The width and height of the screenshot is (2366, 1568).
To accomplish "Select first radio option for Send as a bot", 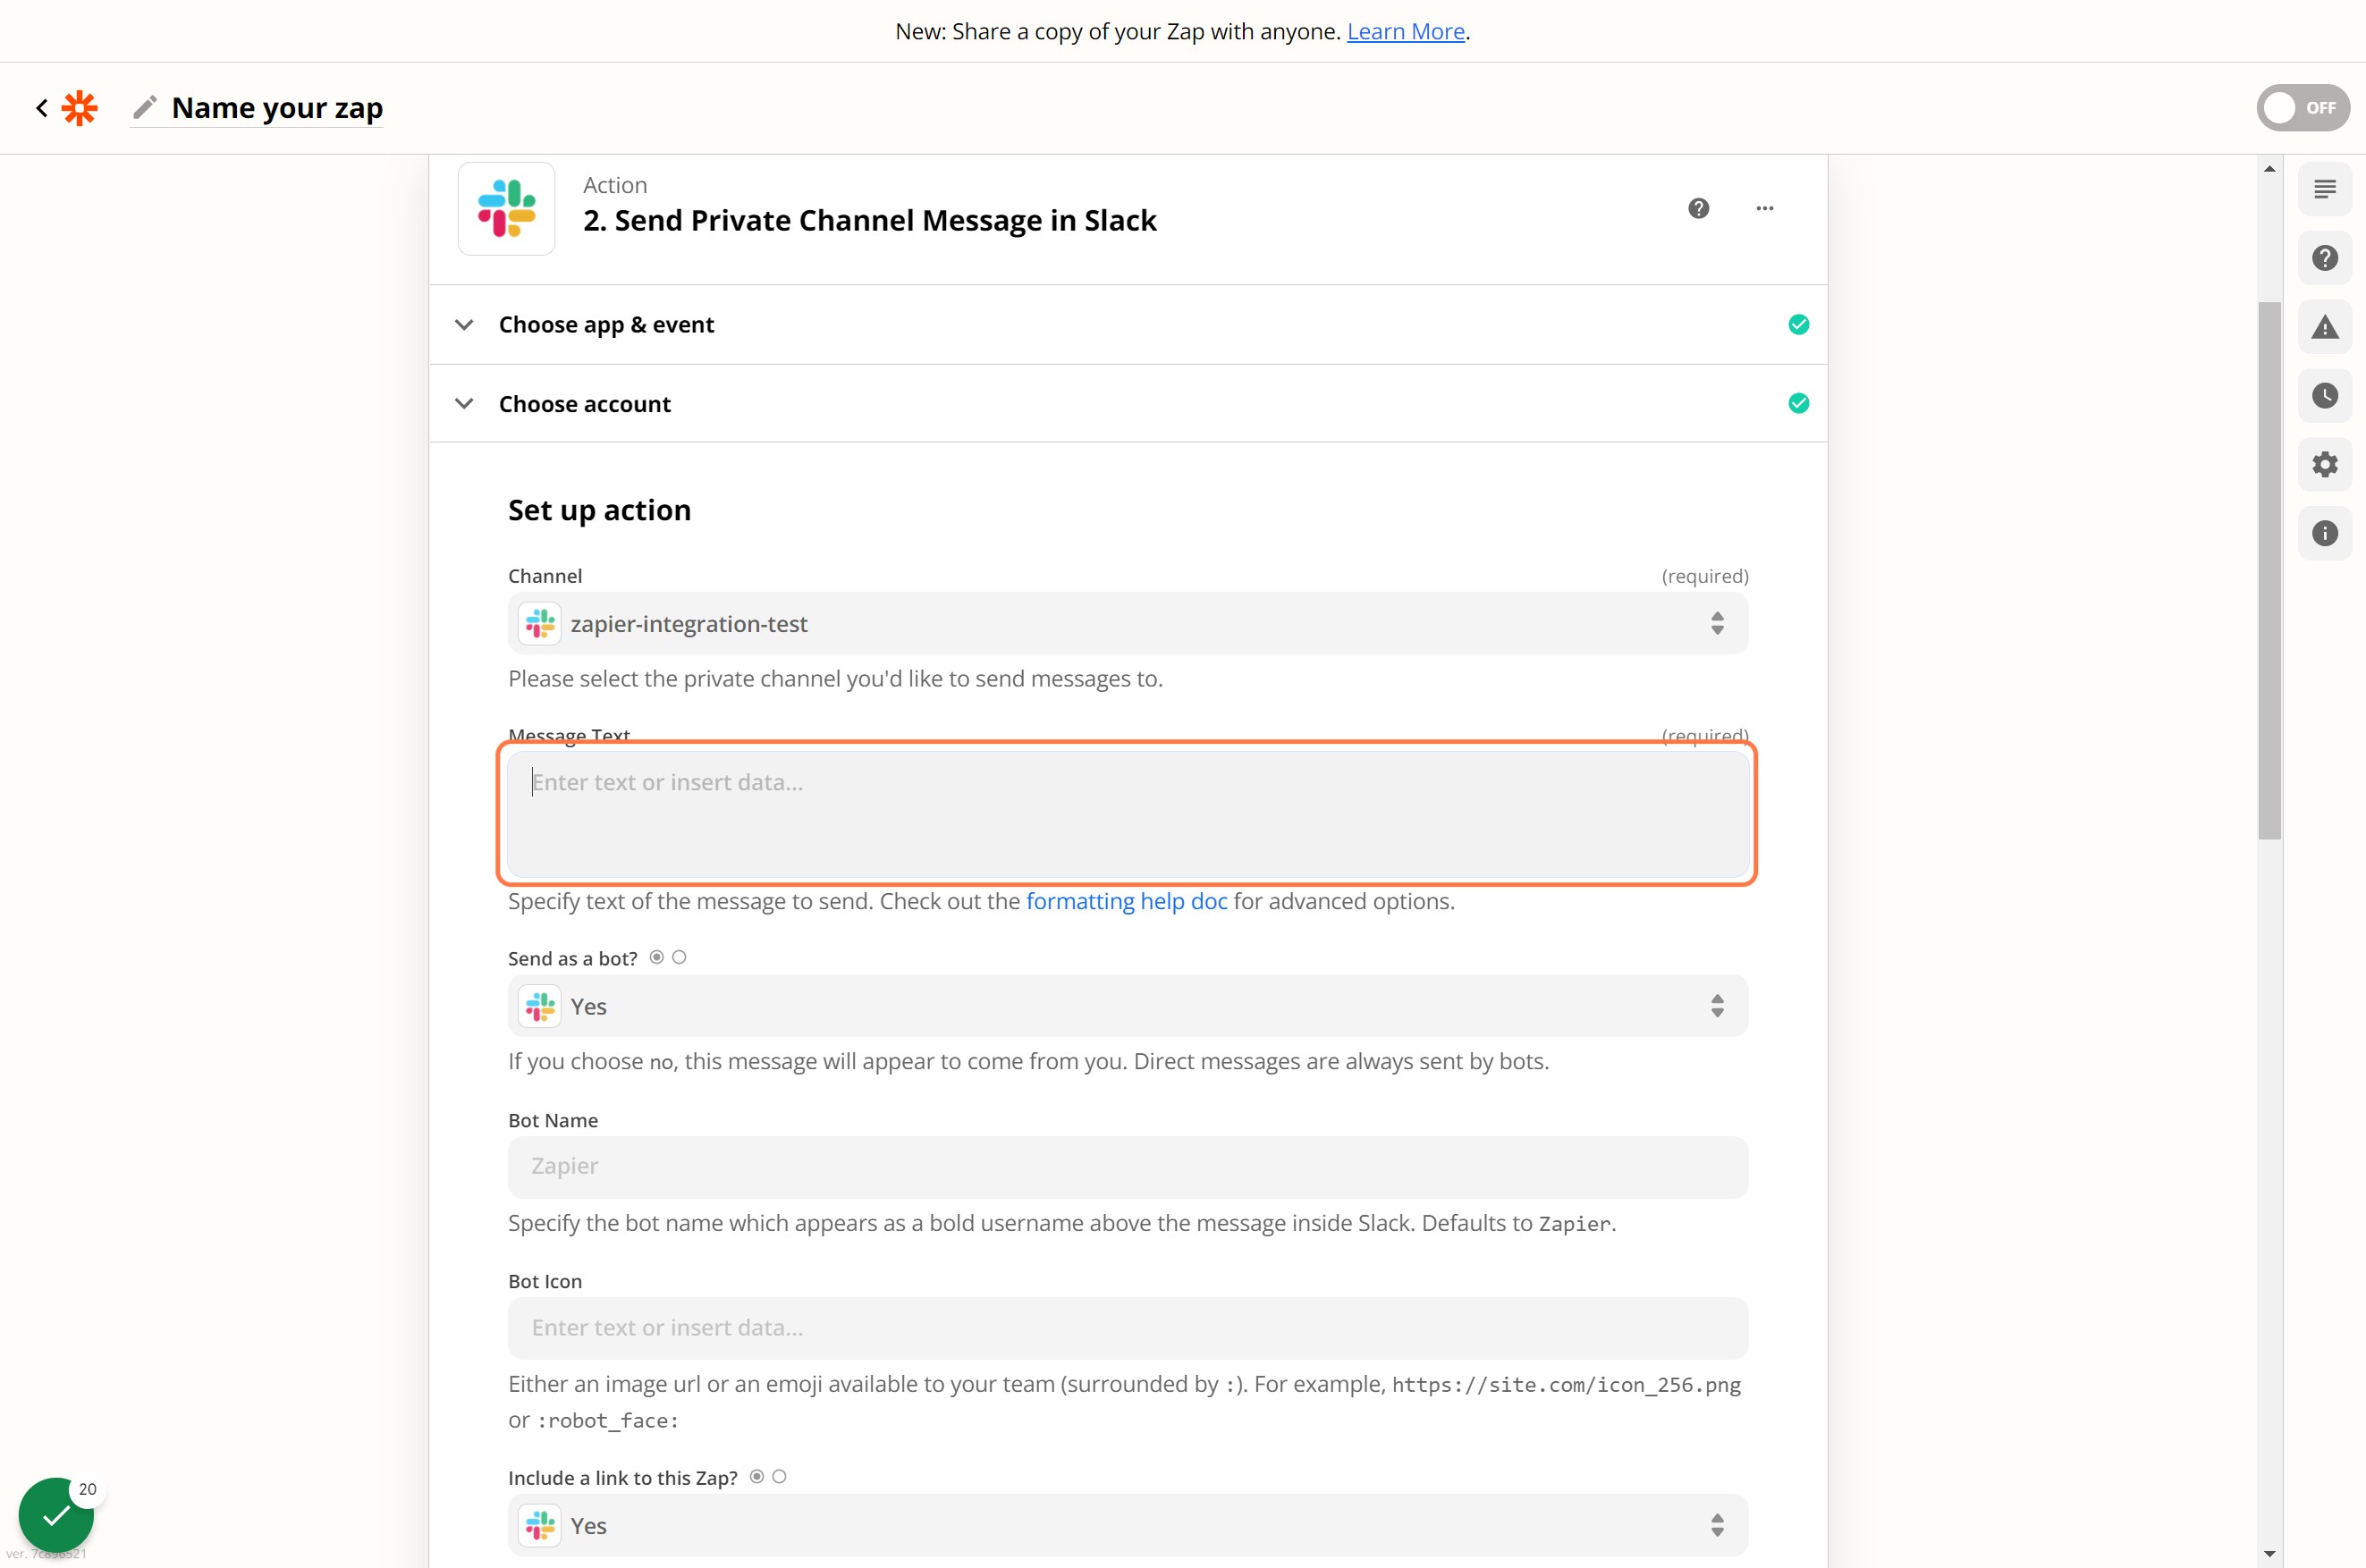I will pos(657,957).
